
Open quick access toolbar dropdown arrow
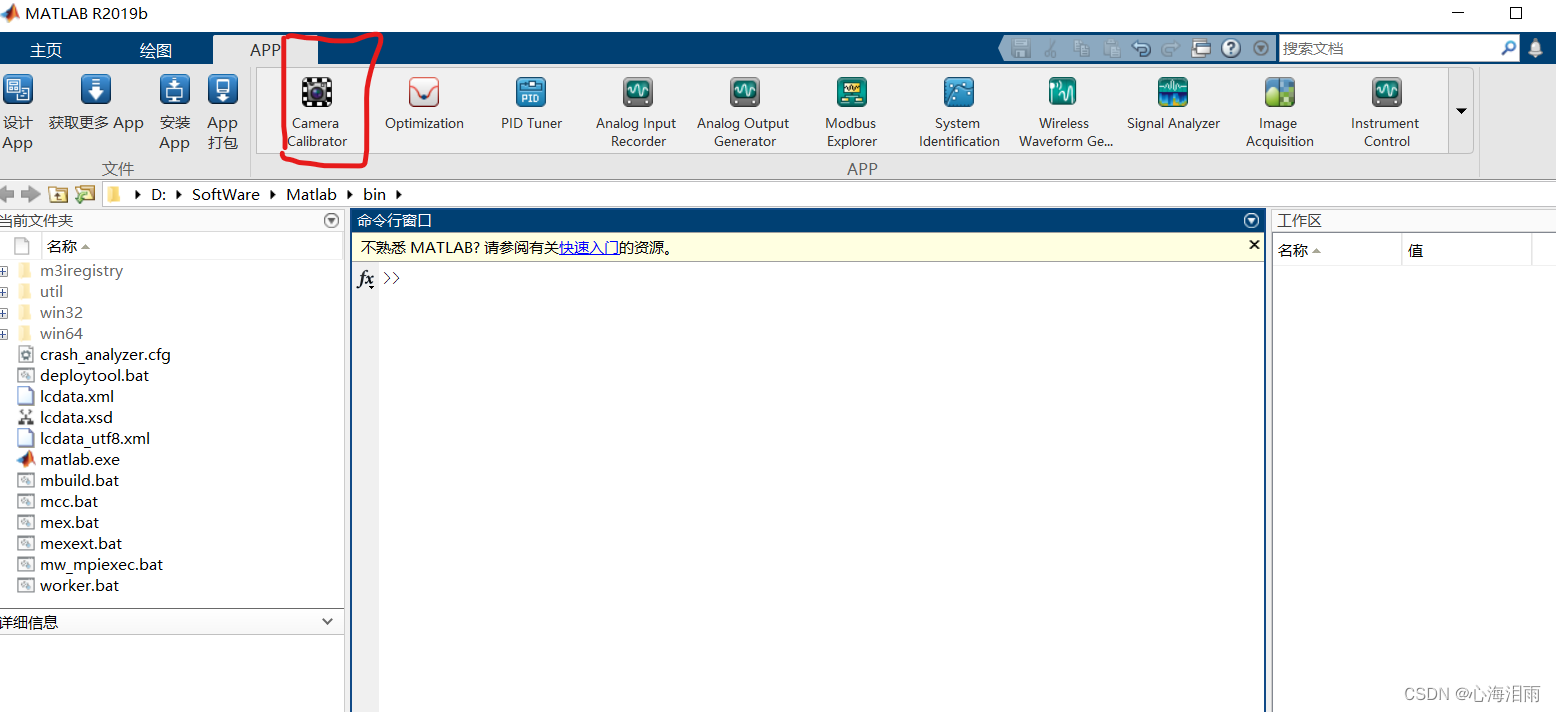(x=1261, y=48)
